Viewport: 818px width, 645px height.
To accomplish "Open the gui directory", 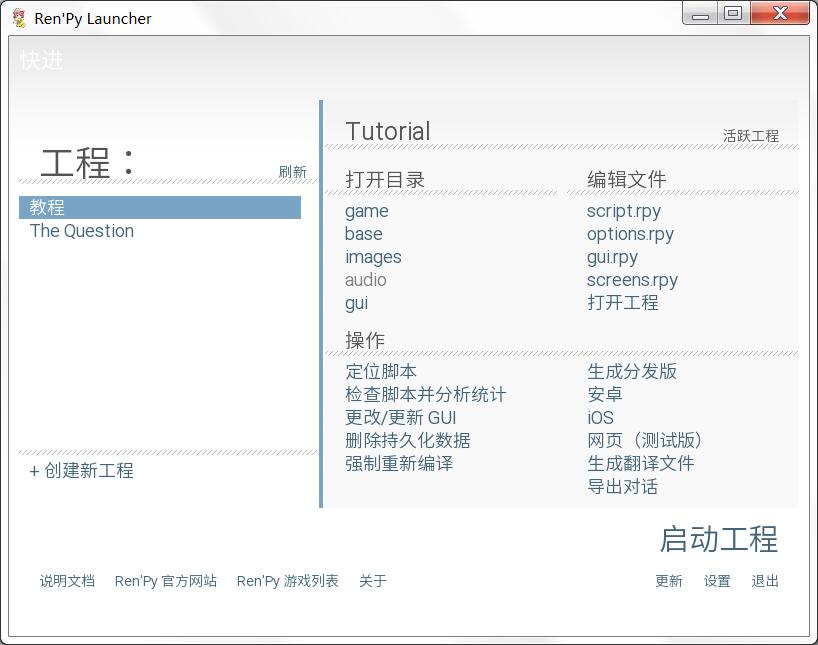I will tap(356, 303).
